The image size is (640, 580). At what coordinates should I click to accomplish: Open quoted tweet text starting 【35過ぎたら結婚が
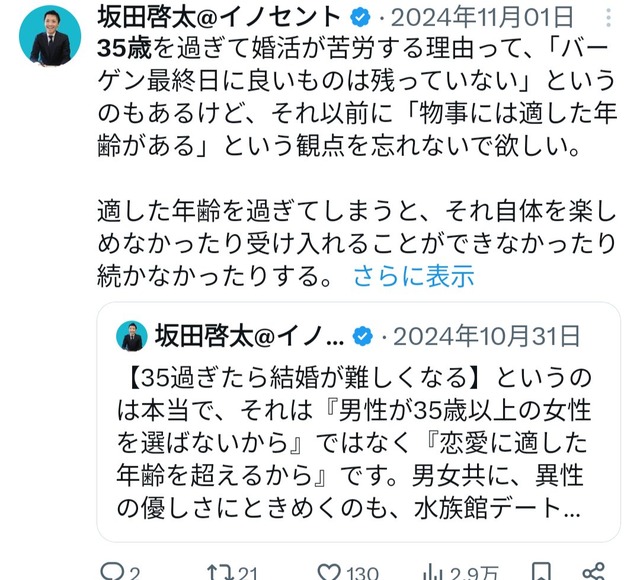point(353,444)
